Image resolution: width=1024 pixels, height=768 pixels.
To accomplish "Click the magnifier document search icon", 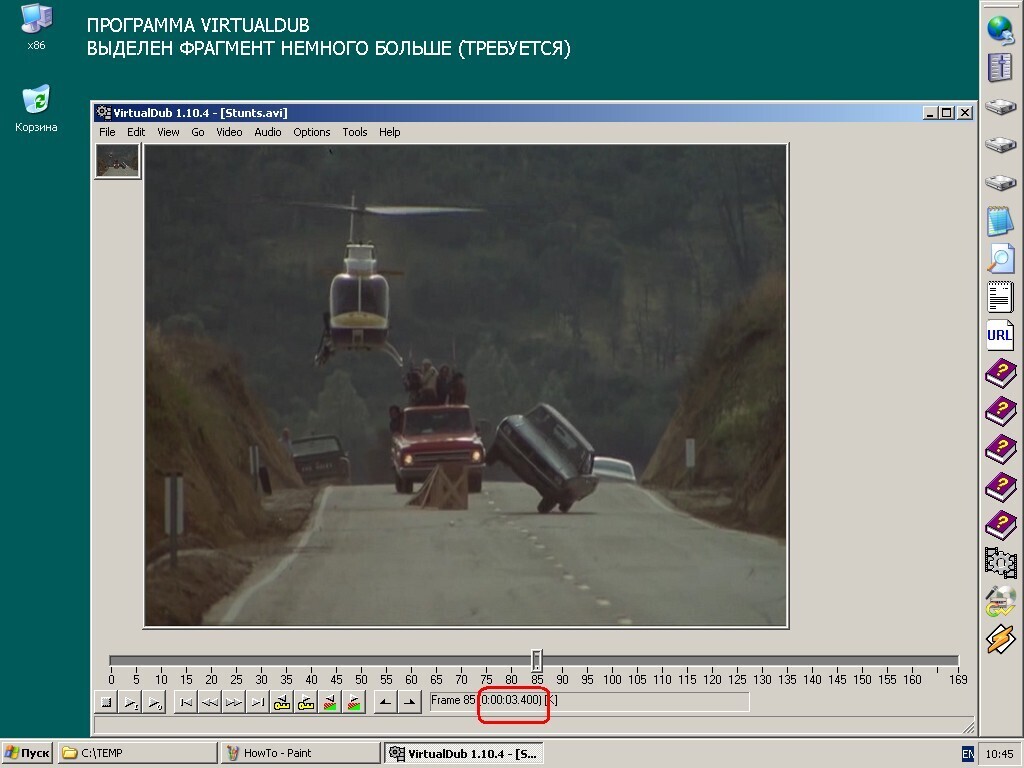I will click(1000, 259).
